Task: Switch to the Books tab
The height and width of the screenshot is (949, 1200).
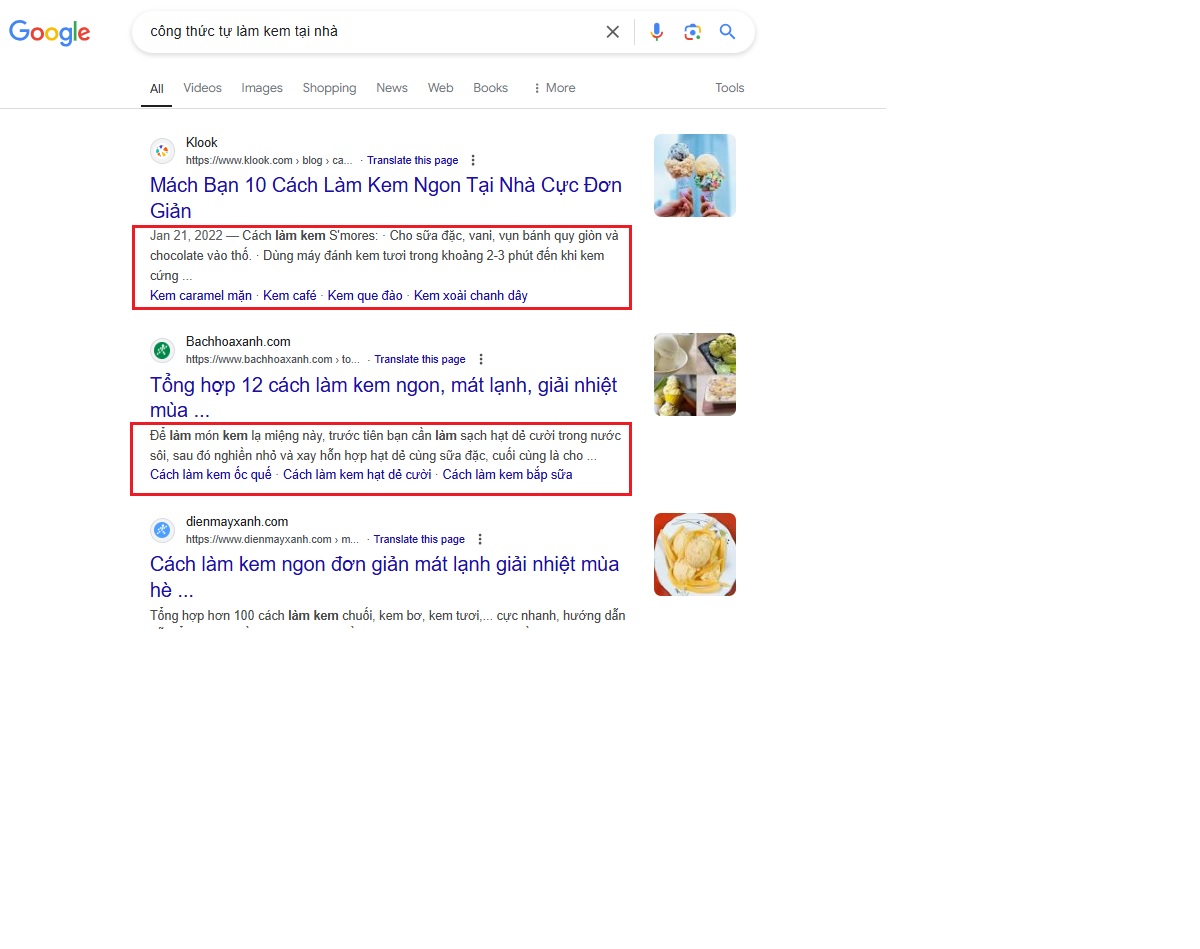Action: coord(491,88)
